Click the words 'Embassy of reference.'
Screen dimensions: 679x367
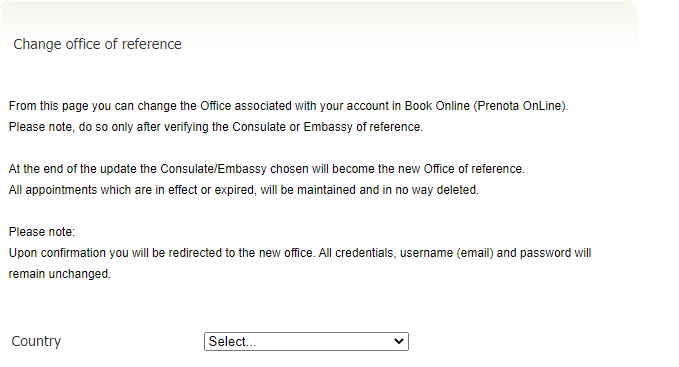[363, 127]
